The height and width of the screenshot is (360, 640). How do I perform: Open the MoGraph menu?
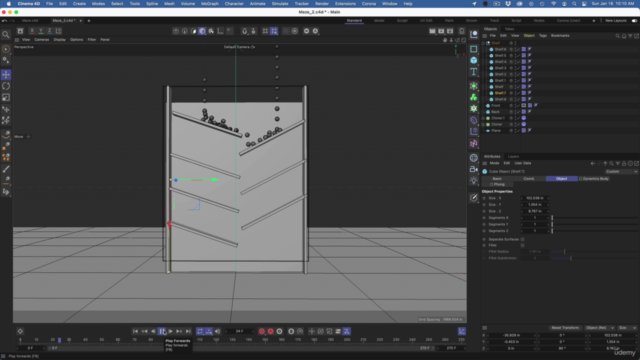coord(210,4)
